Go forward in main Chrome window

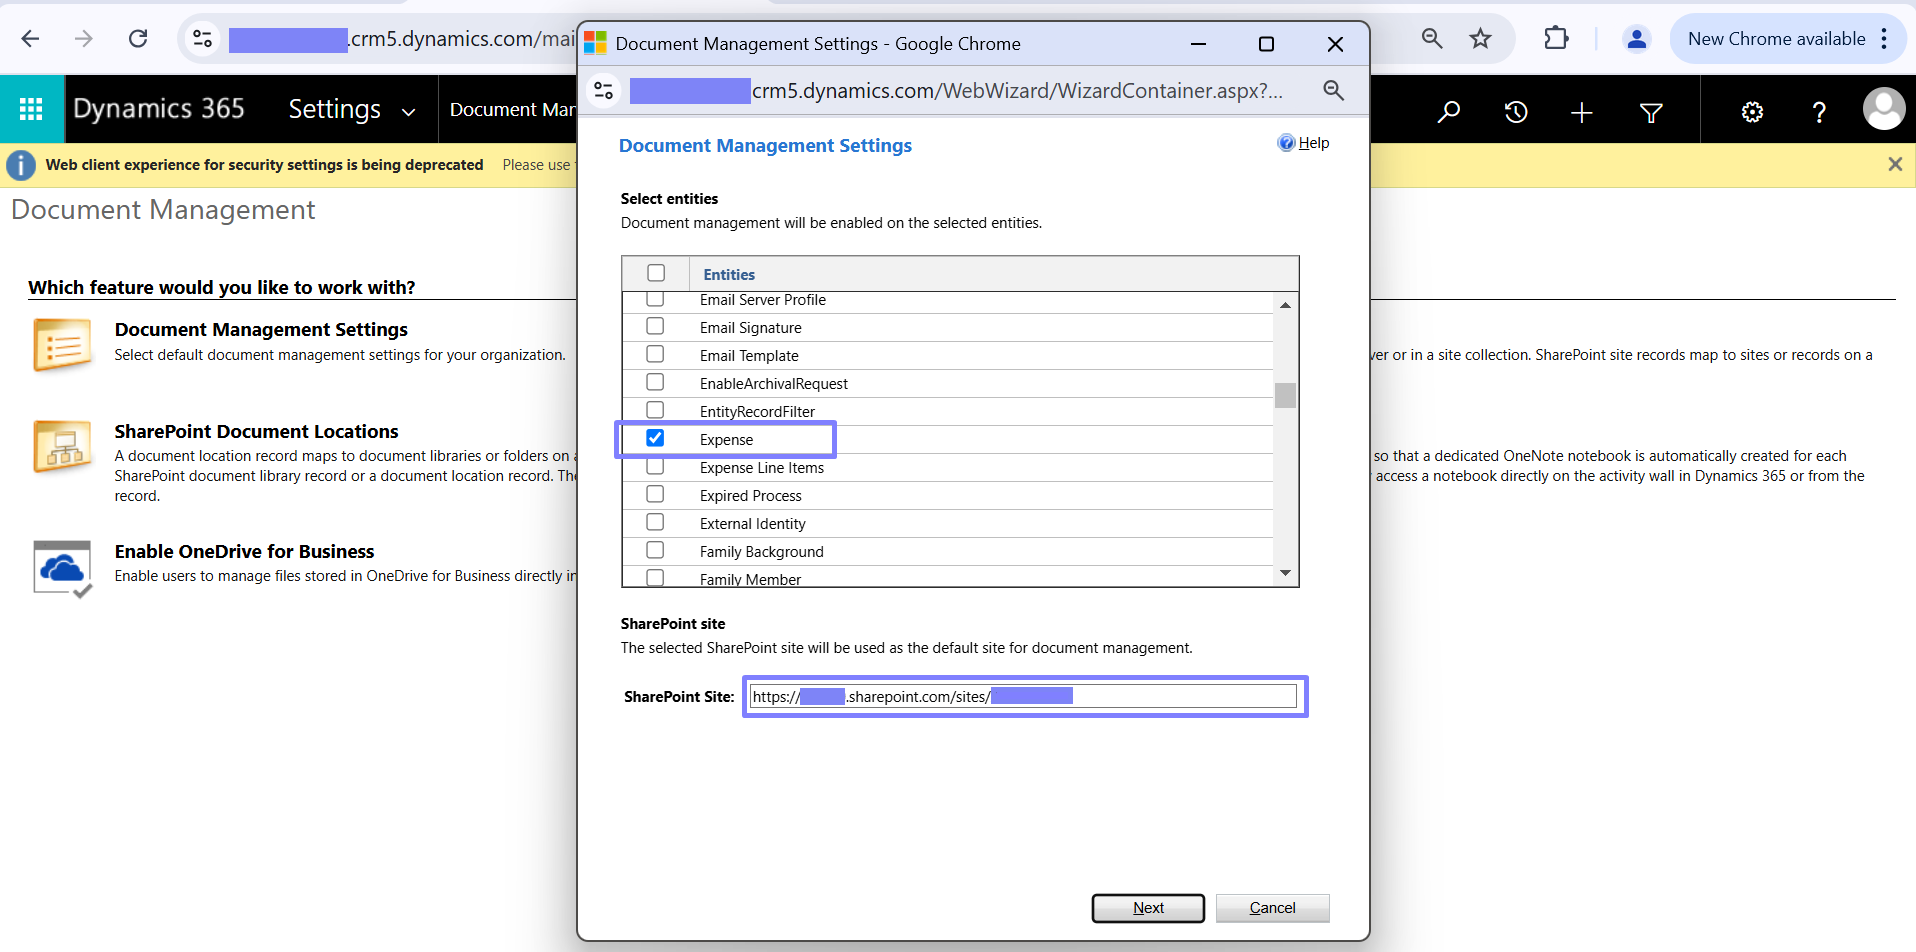pyautogui.click(x=84, y=39)
